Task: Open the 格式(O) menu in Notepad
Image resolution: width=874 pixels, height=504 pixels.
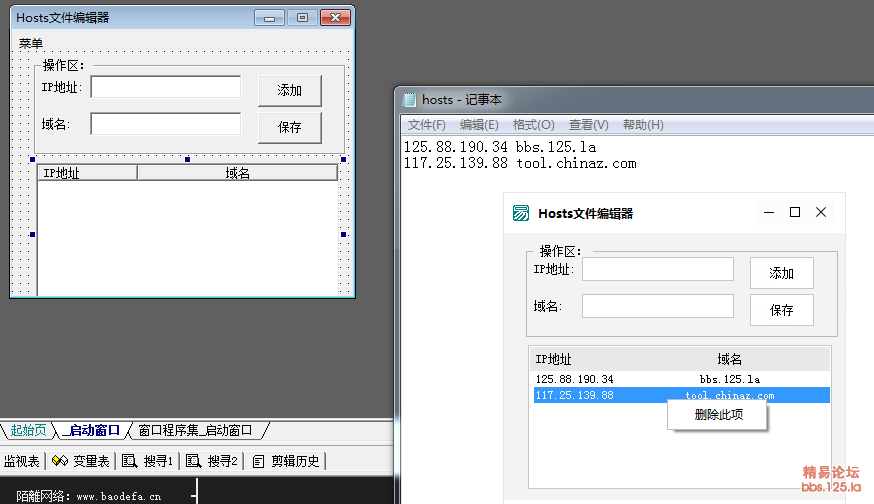Action: tap(533, 125)
